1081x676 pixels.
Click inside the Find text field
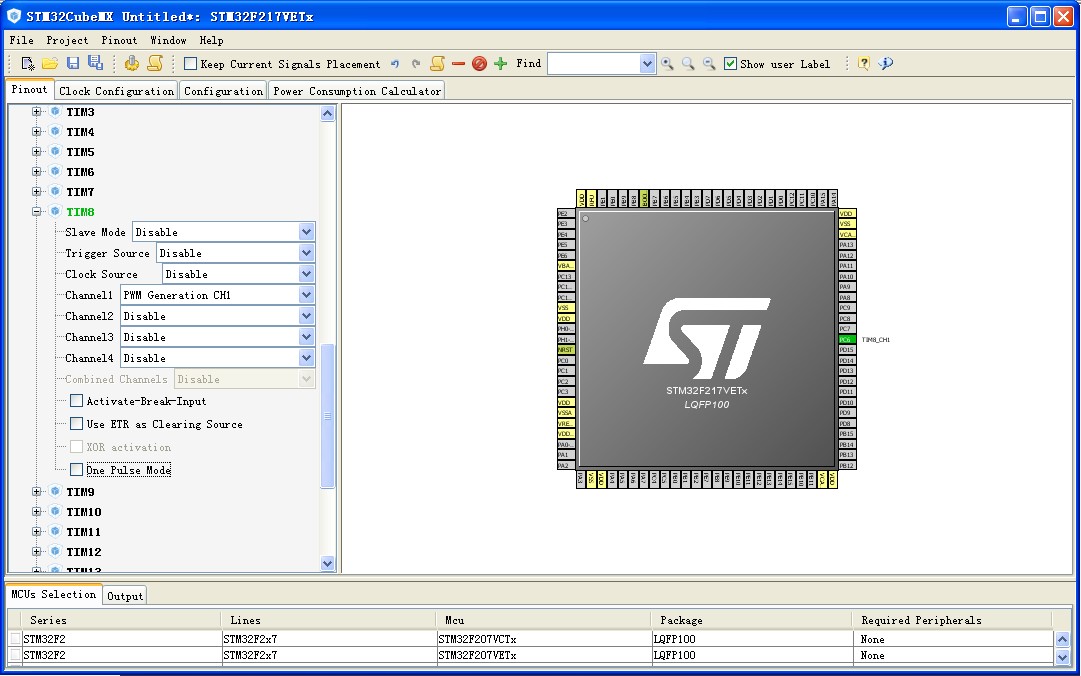click(594, 64)
